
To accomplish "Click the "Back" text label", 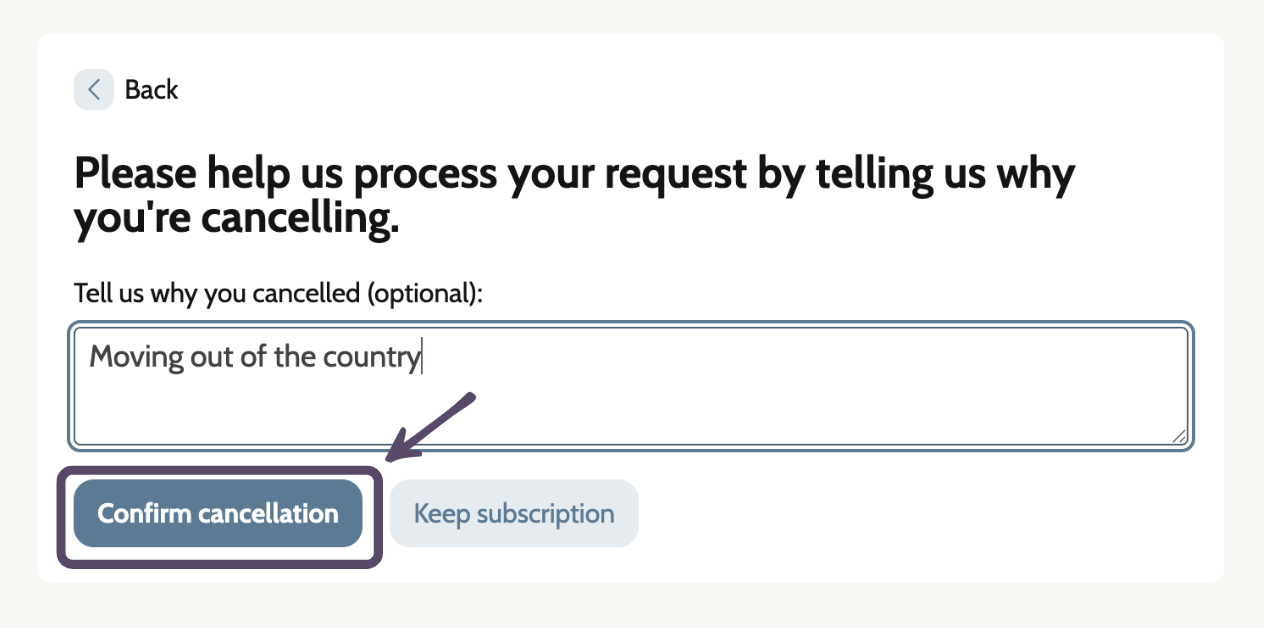I will click(x=151, y=89).
